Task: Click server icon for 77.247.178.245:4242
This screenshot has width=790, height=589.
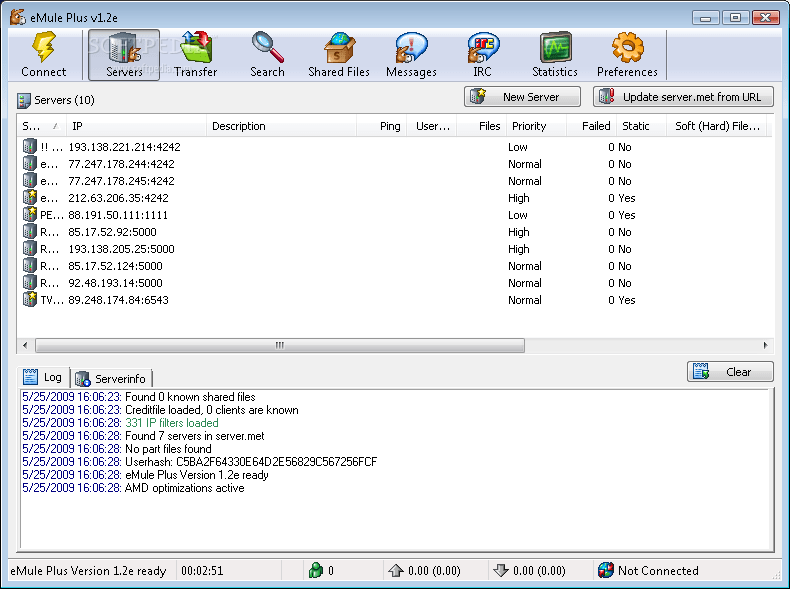Action: pos(30,180)
